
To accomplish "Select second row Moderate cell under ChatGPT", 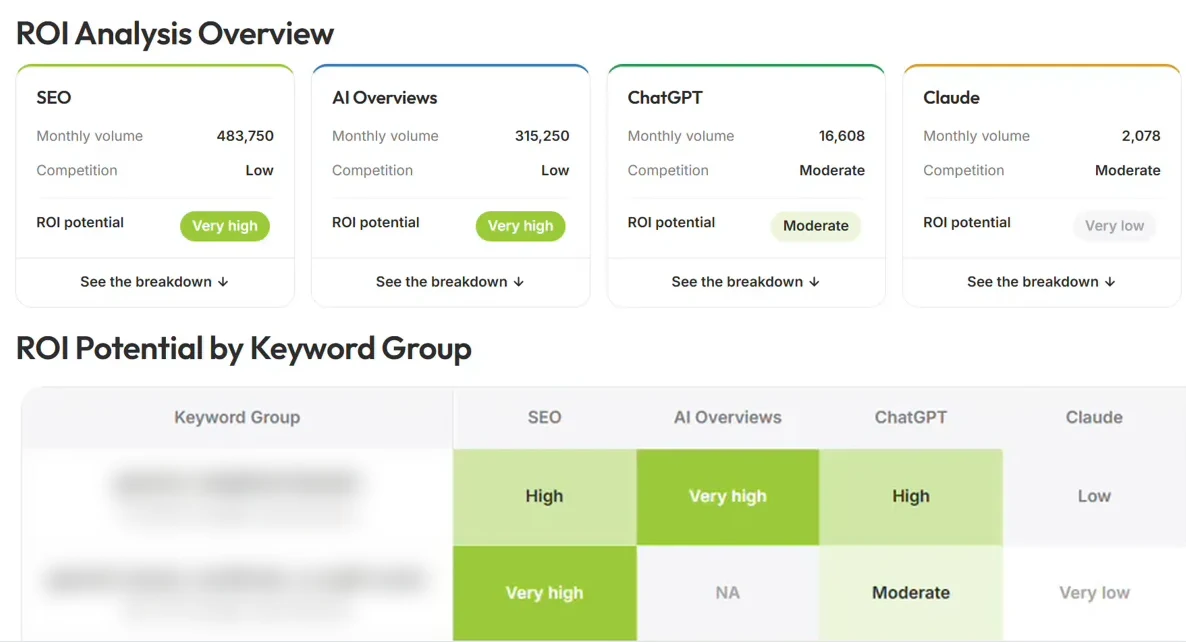I will click(x=911, y=593).
